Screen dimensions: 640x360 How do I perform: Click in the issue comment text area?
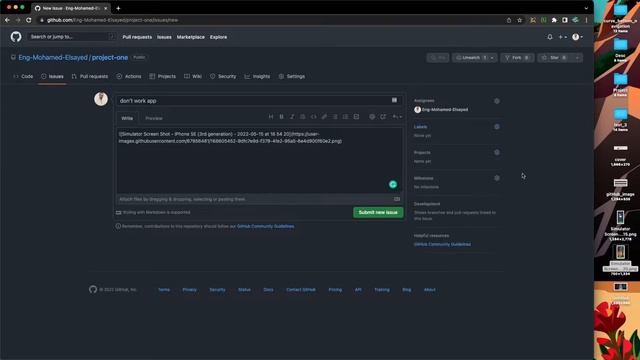click(x=259, y=160)
